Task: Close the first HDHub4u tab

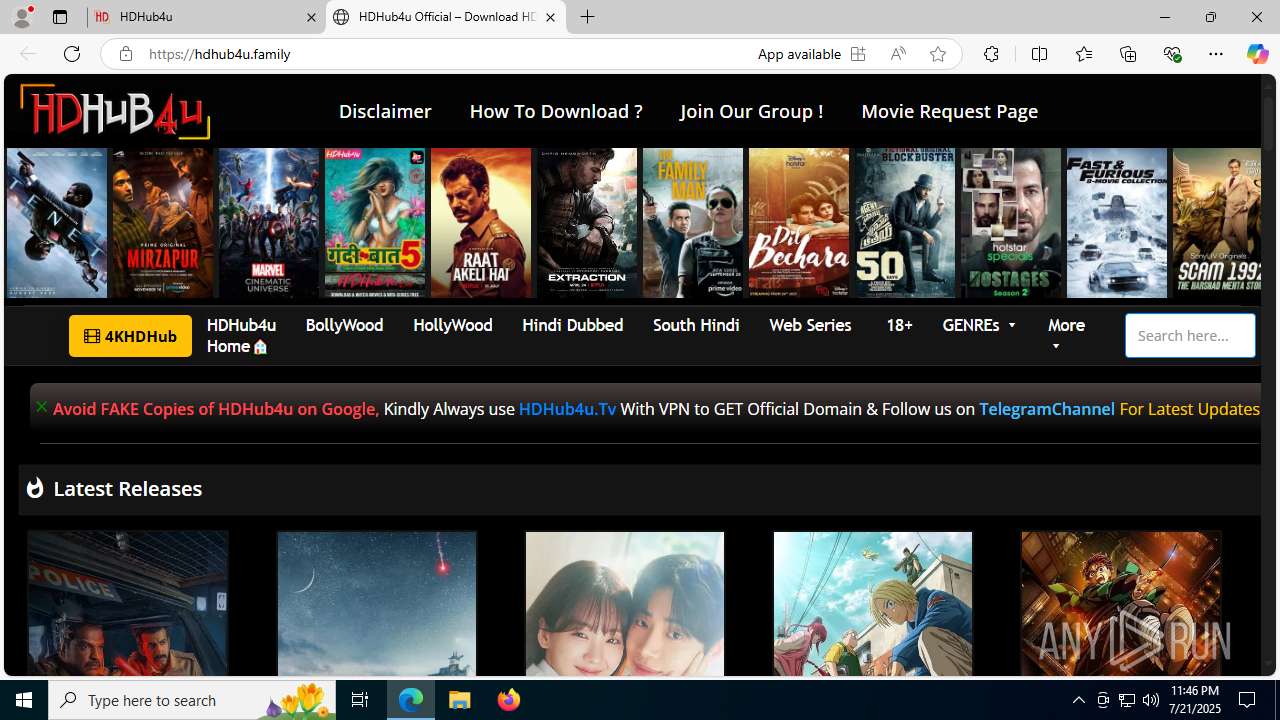Action: [311, 17]
